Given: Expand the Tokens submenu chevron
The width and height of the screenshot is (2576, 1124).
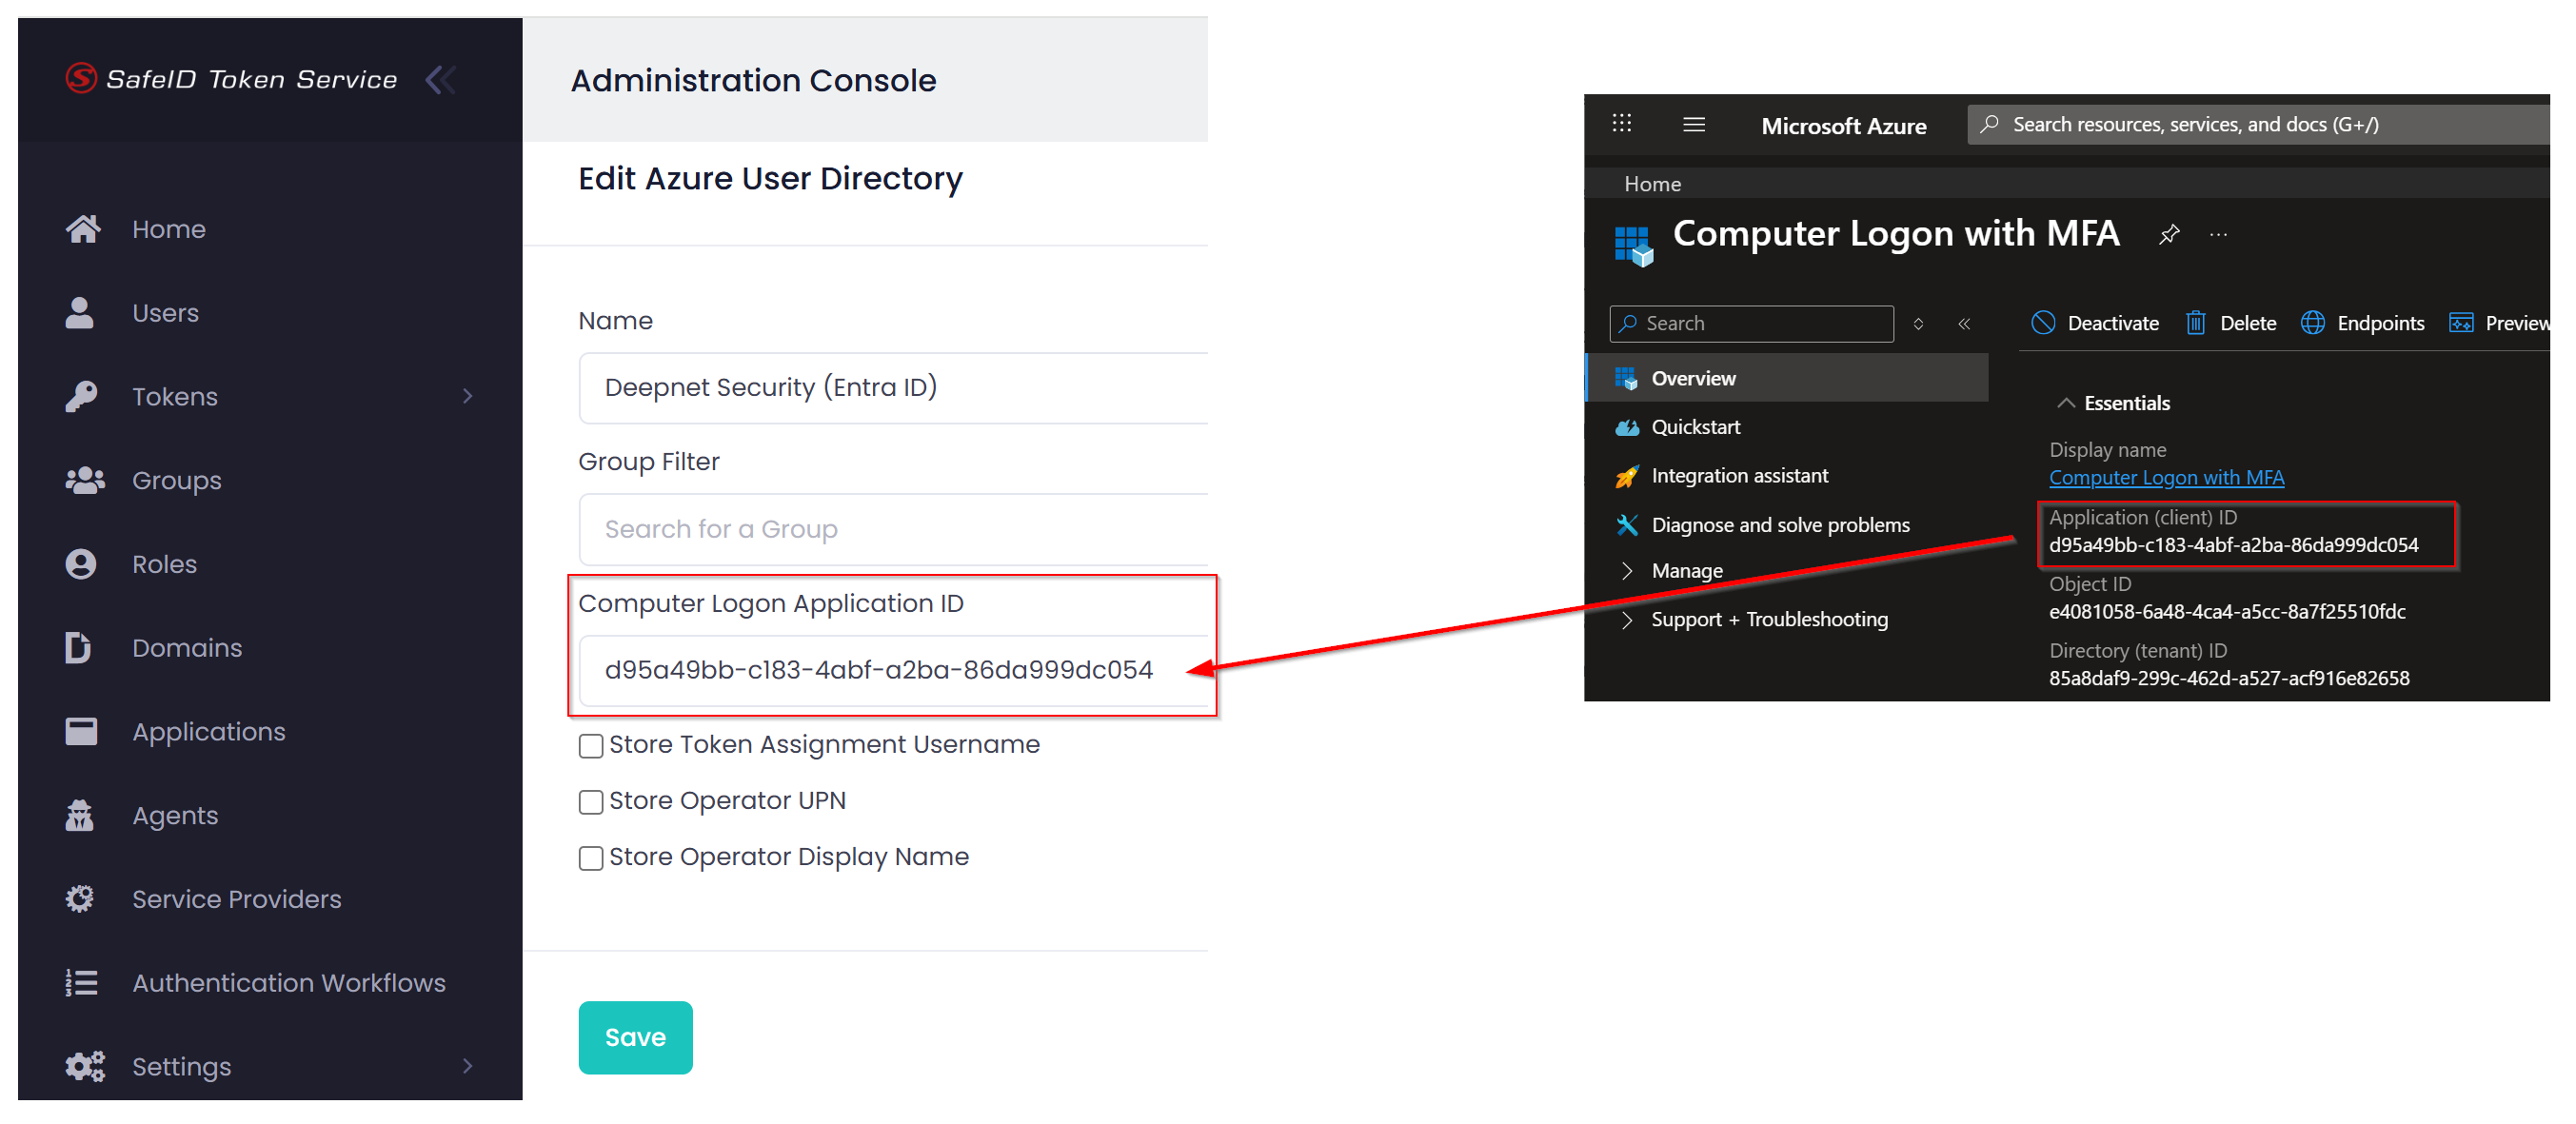Looking at the screenshot, I should coord(467,396).
